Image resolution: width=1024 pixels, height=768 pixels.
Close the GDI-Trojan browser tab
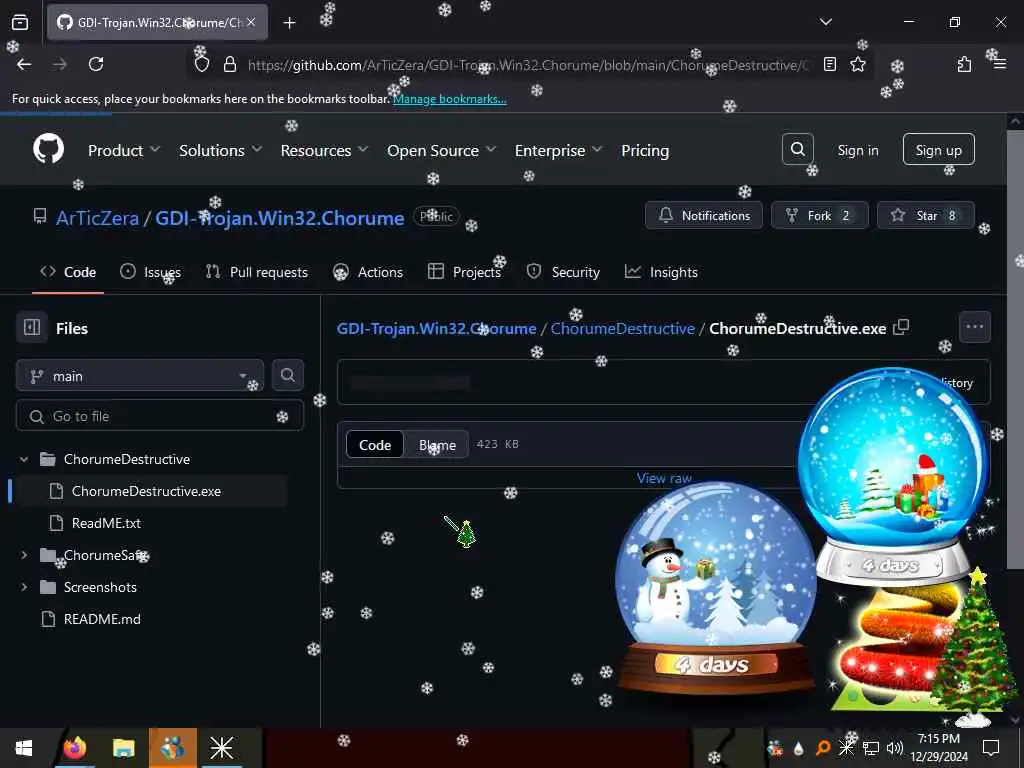(x=251, y=22)
